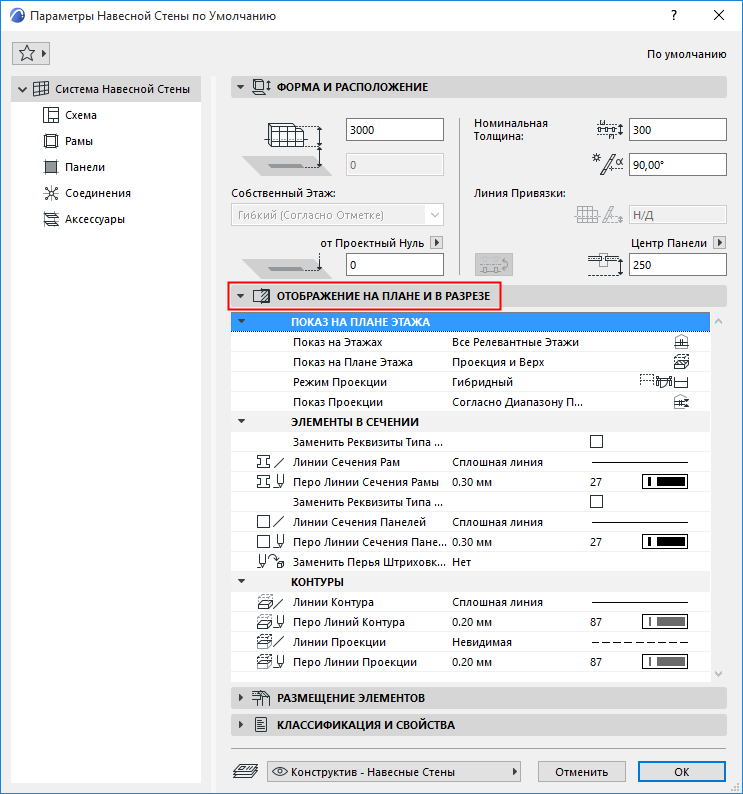This screenshot has width=743, height=794.
Task: Click the Система Навесной Стены grid icon
Action: pos(41,89)
